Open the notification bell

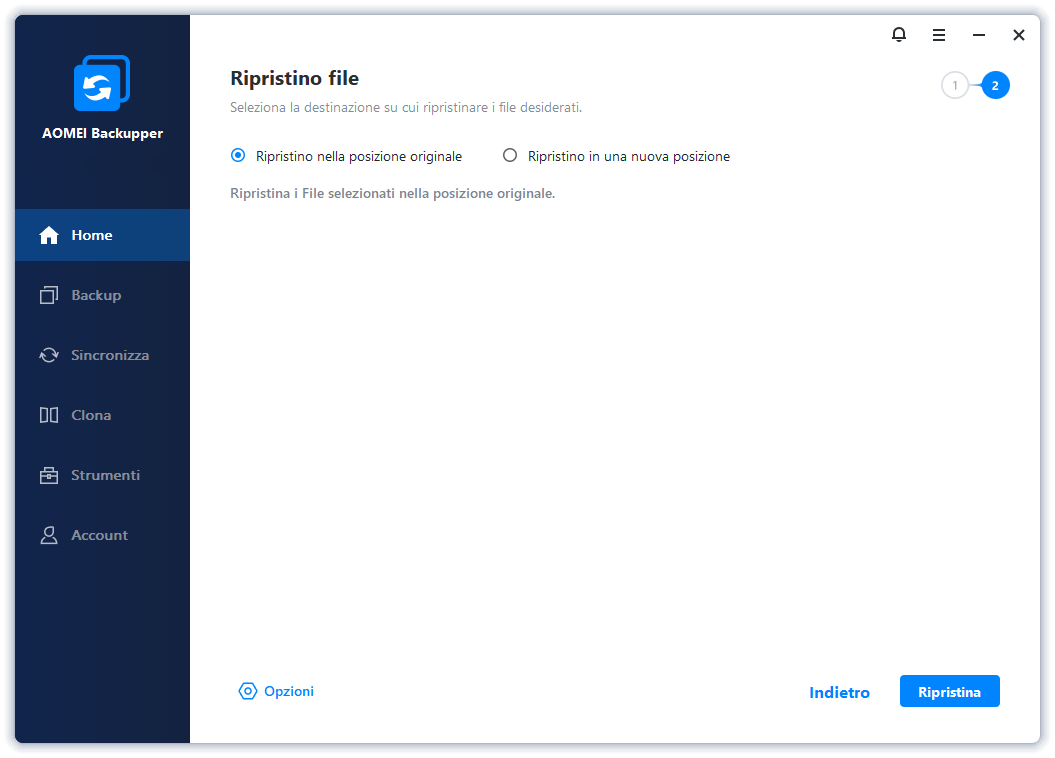(898, 35)
